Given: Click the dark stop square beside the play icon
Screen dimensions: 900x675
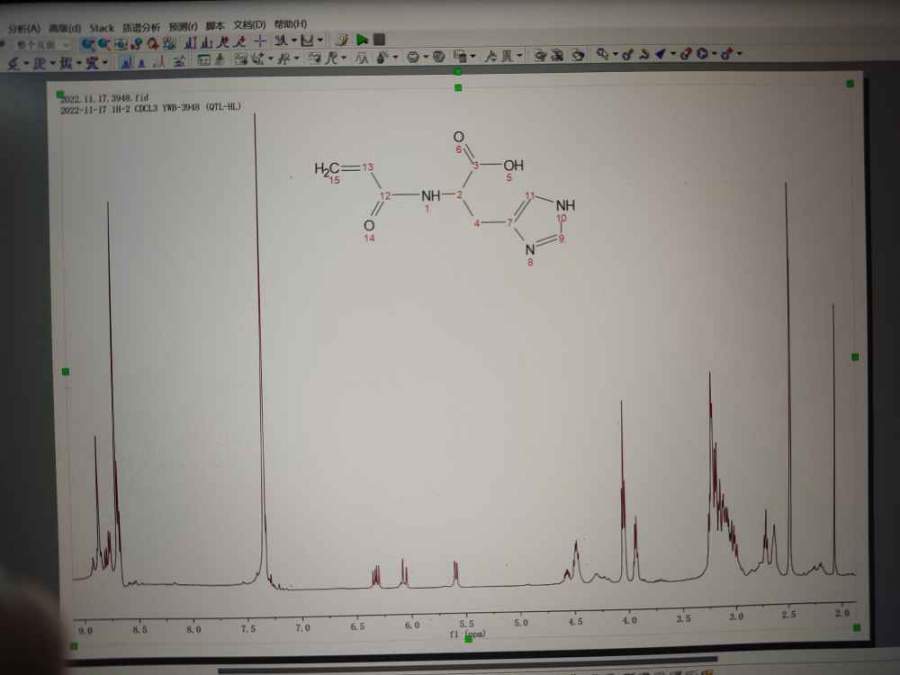Looking at the screenshot, I should pos(379,40).
